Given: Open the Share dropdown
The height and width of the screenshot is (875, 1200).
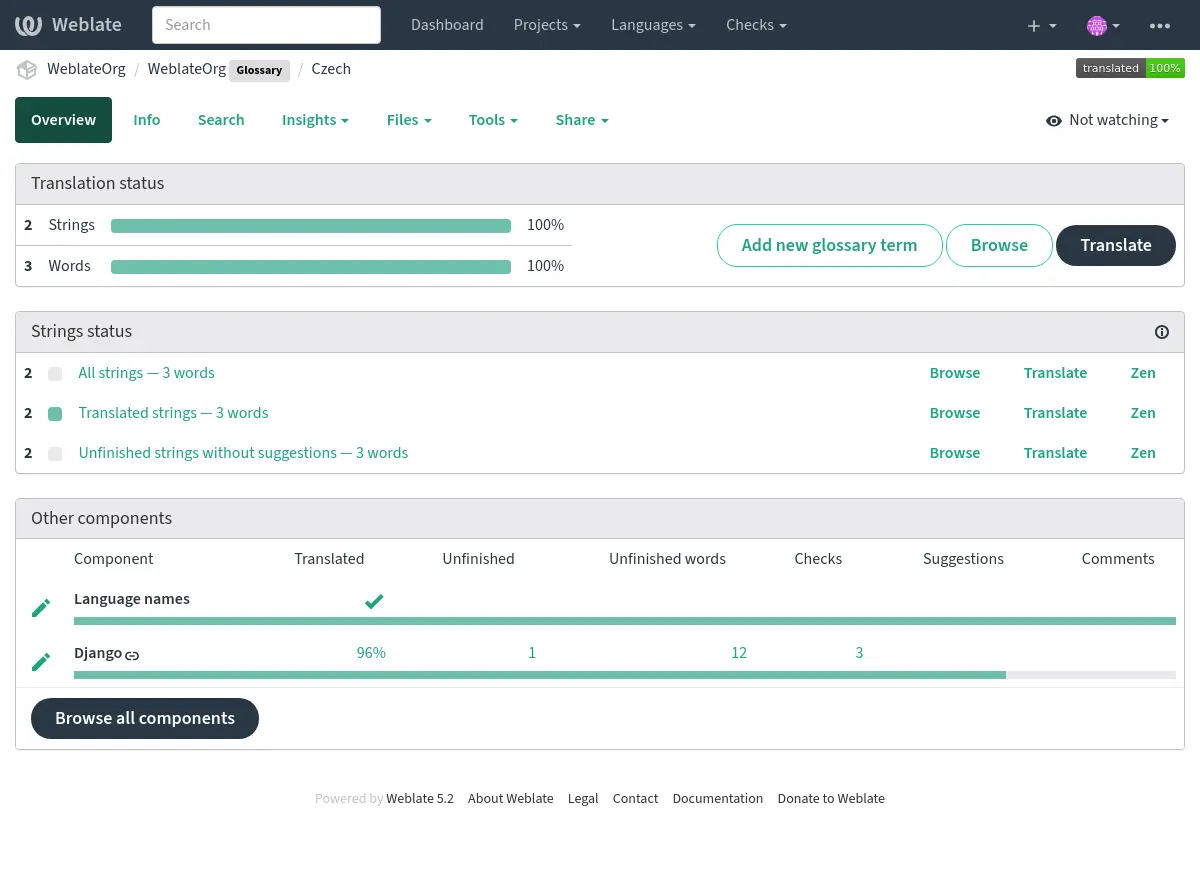Looking at the screenshot, I should (x=582, y=120).
